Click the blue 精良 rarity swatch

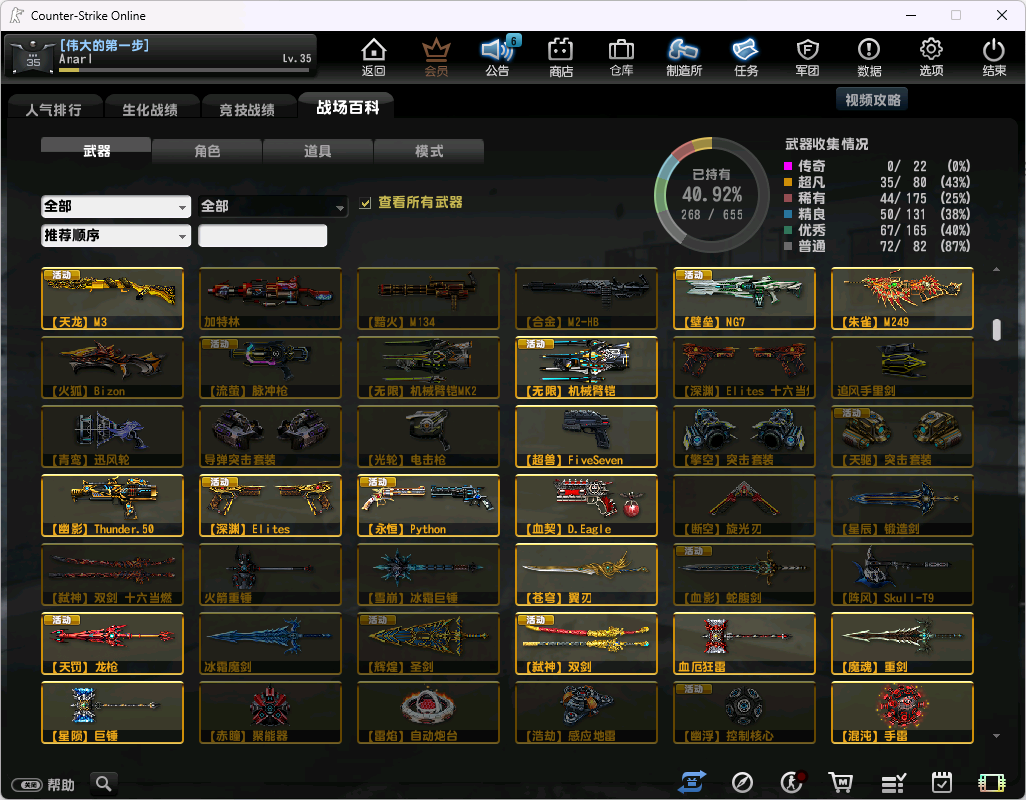788,214
